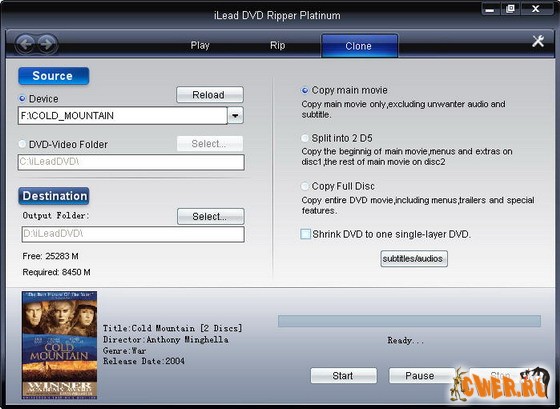Click the forward arrow navigation icon
The height and width of the screenshot is (409, 560).
[x=47, y=45]
